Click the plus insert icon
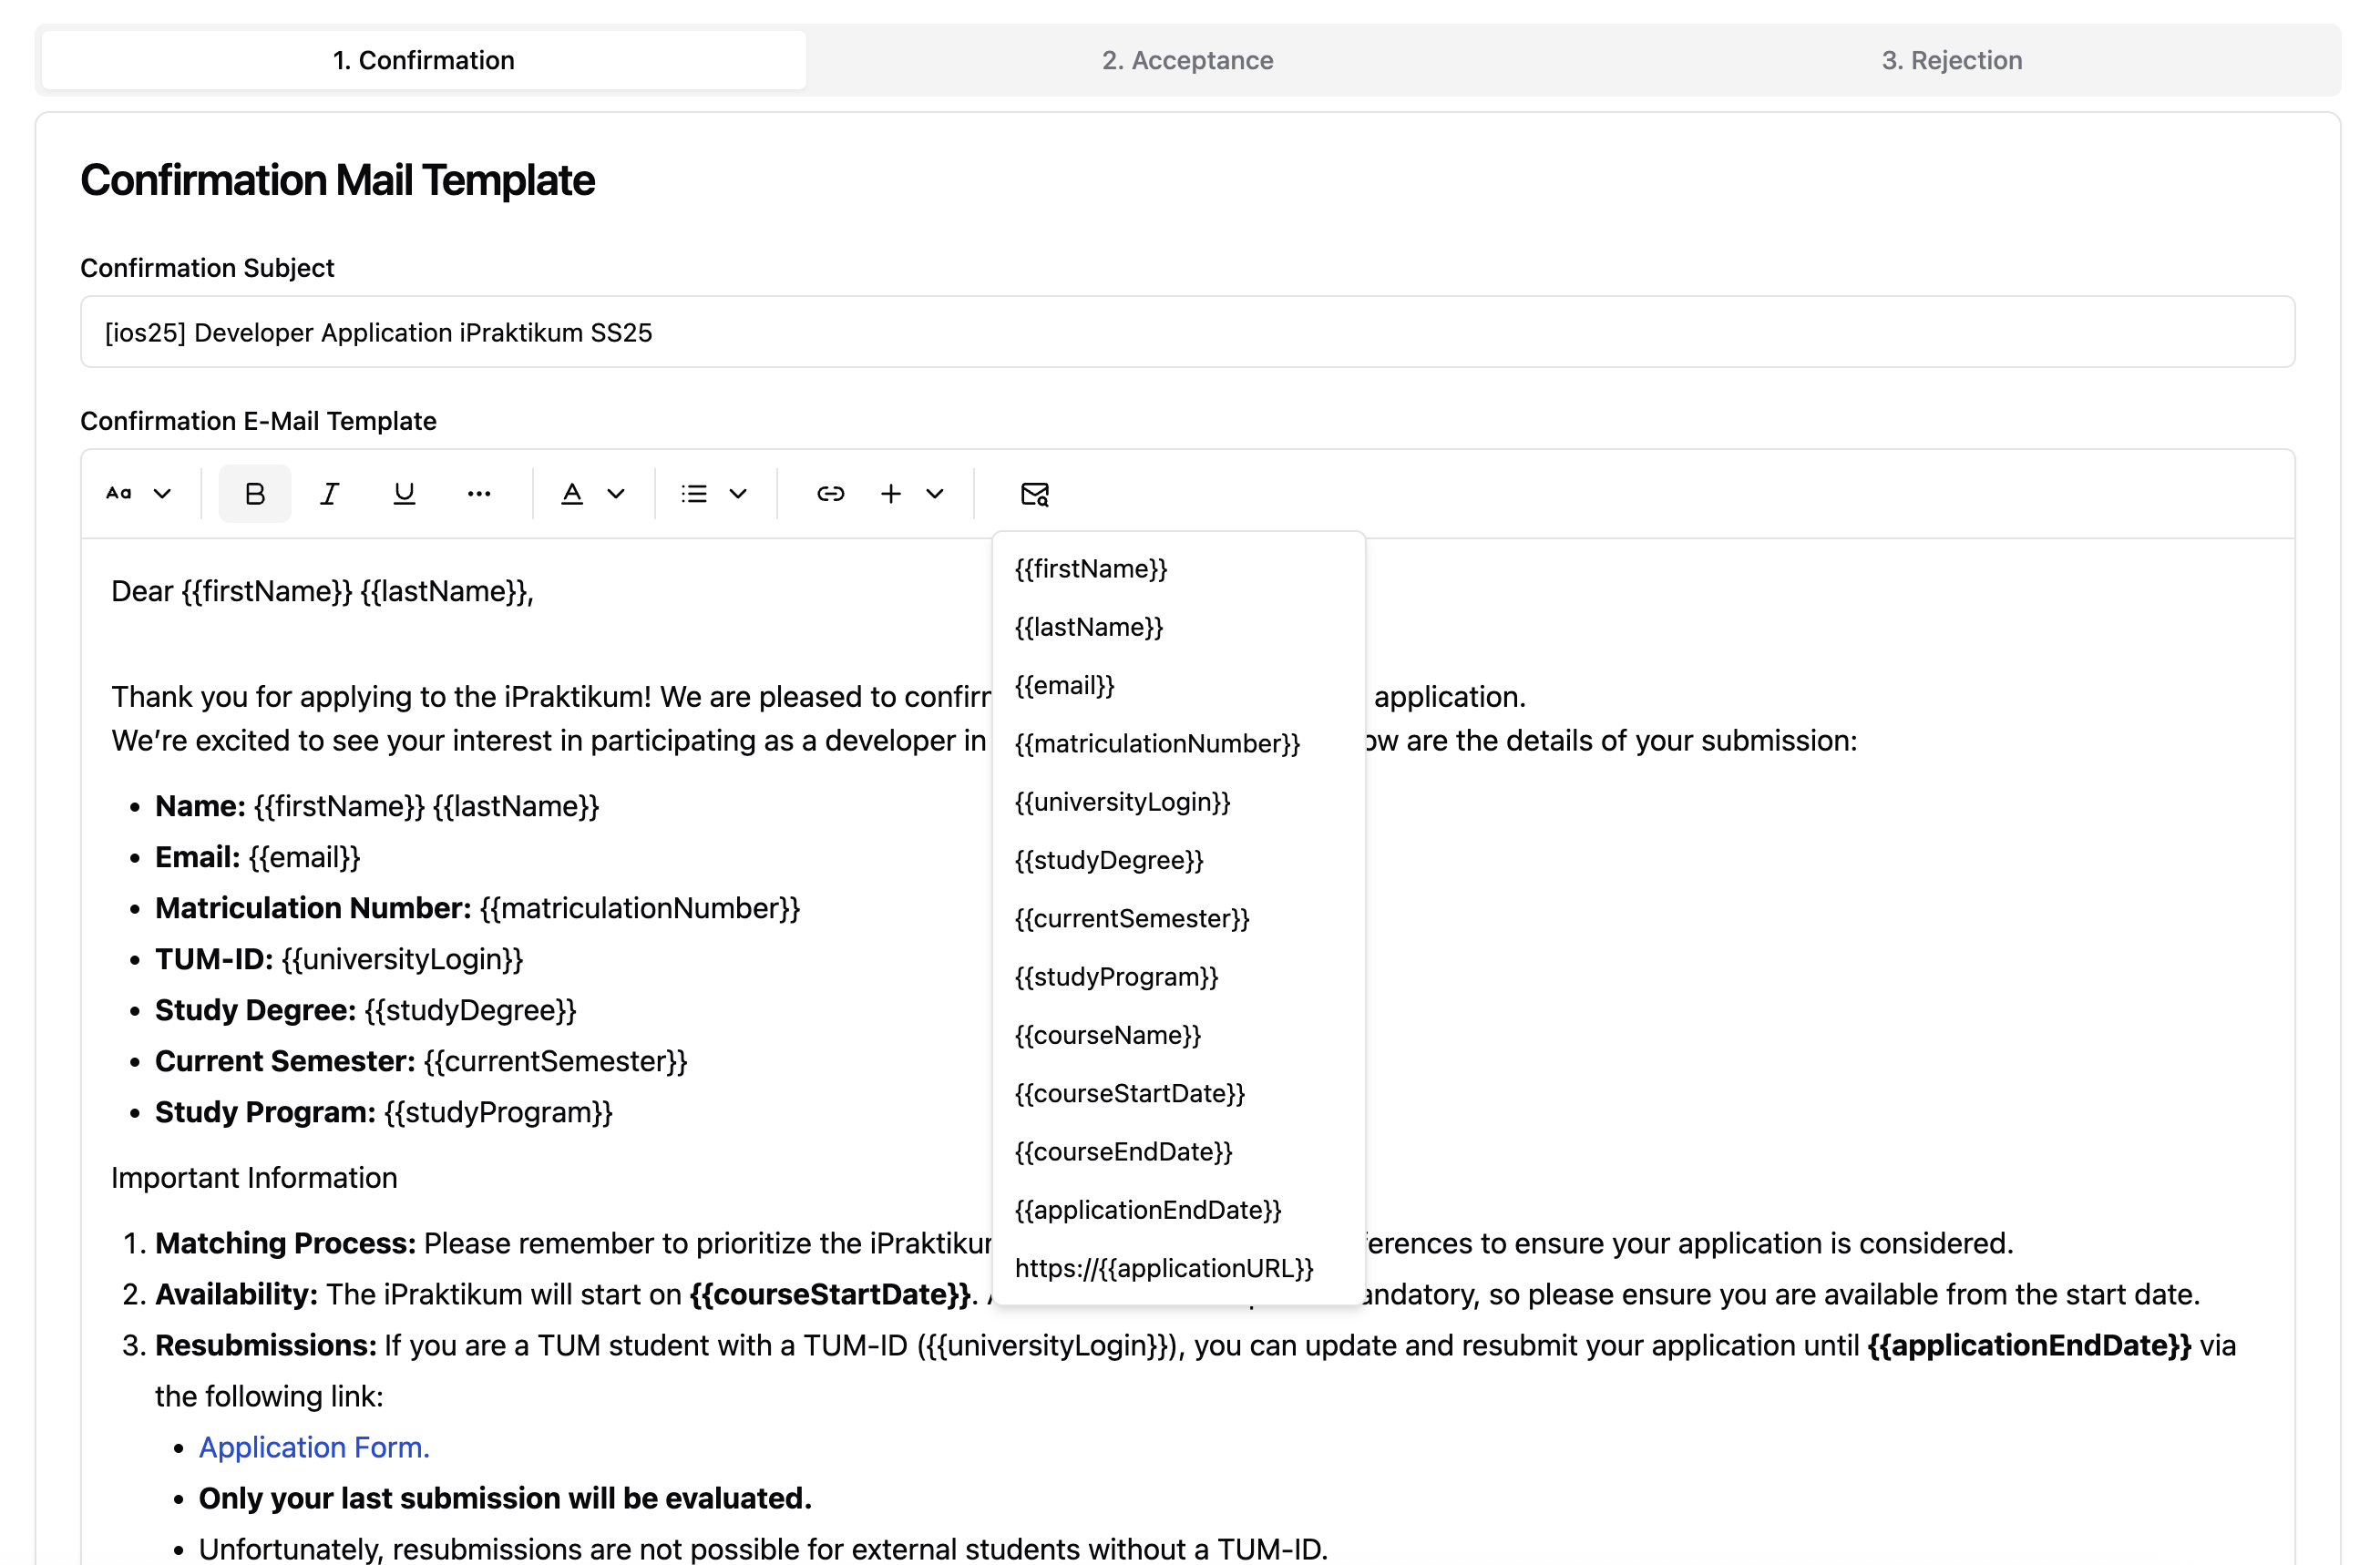2380x1565 pixels. pyautogui.click(x=890, y=493)
